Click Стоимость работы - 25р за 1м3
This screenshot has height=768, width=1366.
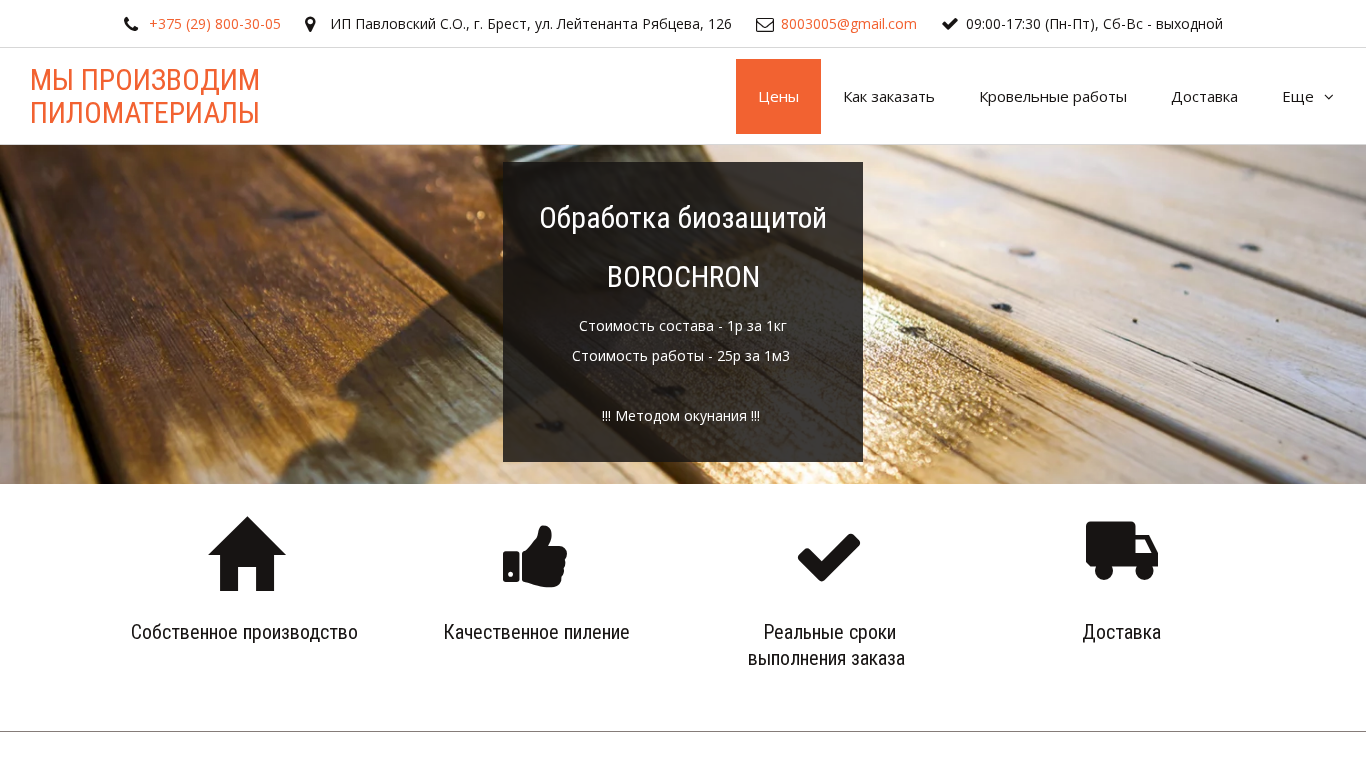point(681,356)
